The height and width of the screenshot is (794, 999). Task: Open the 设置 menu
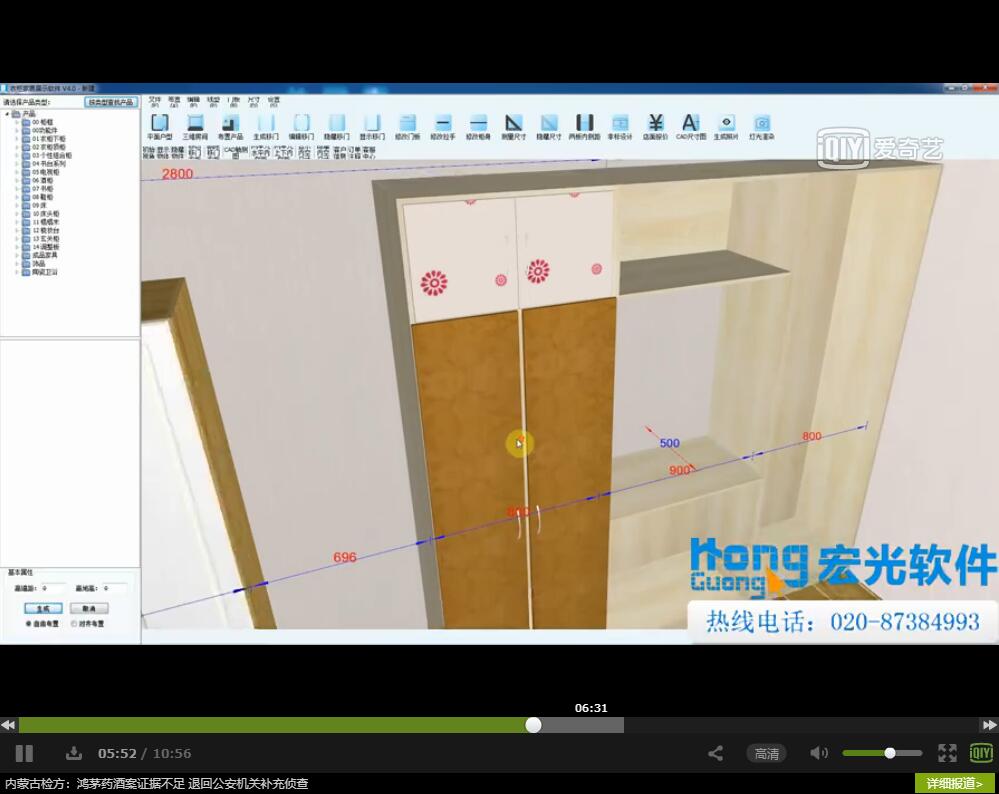coord(273,101)
